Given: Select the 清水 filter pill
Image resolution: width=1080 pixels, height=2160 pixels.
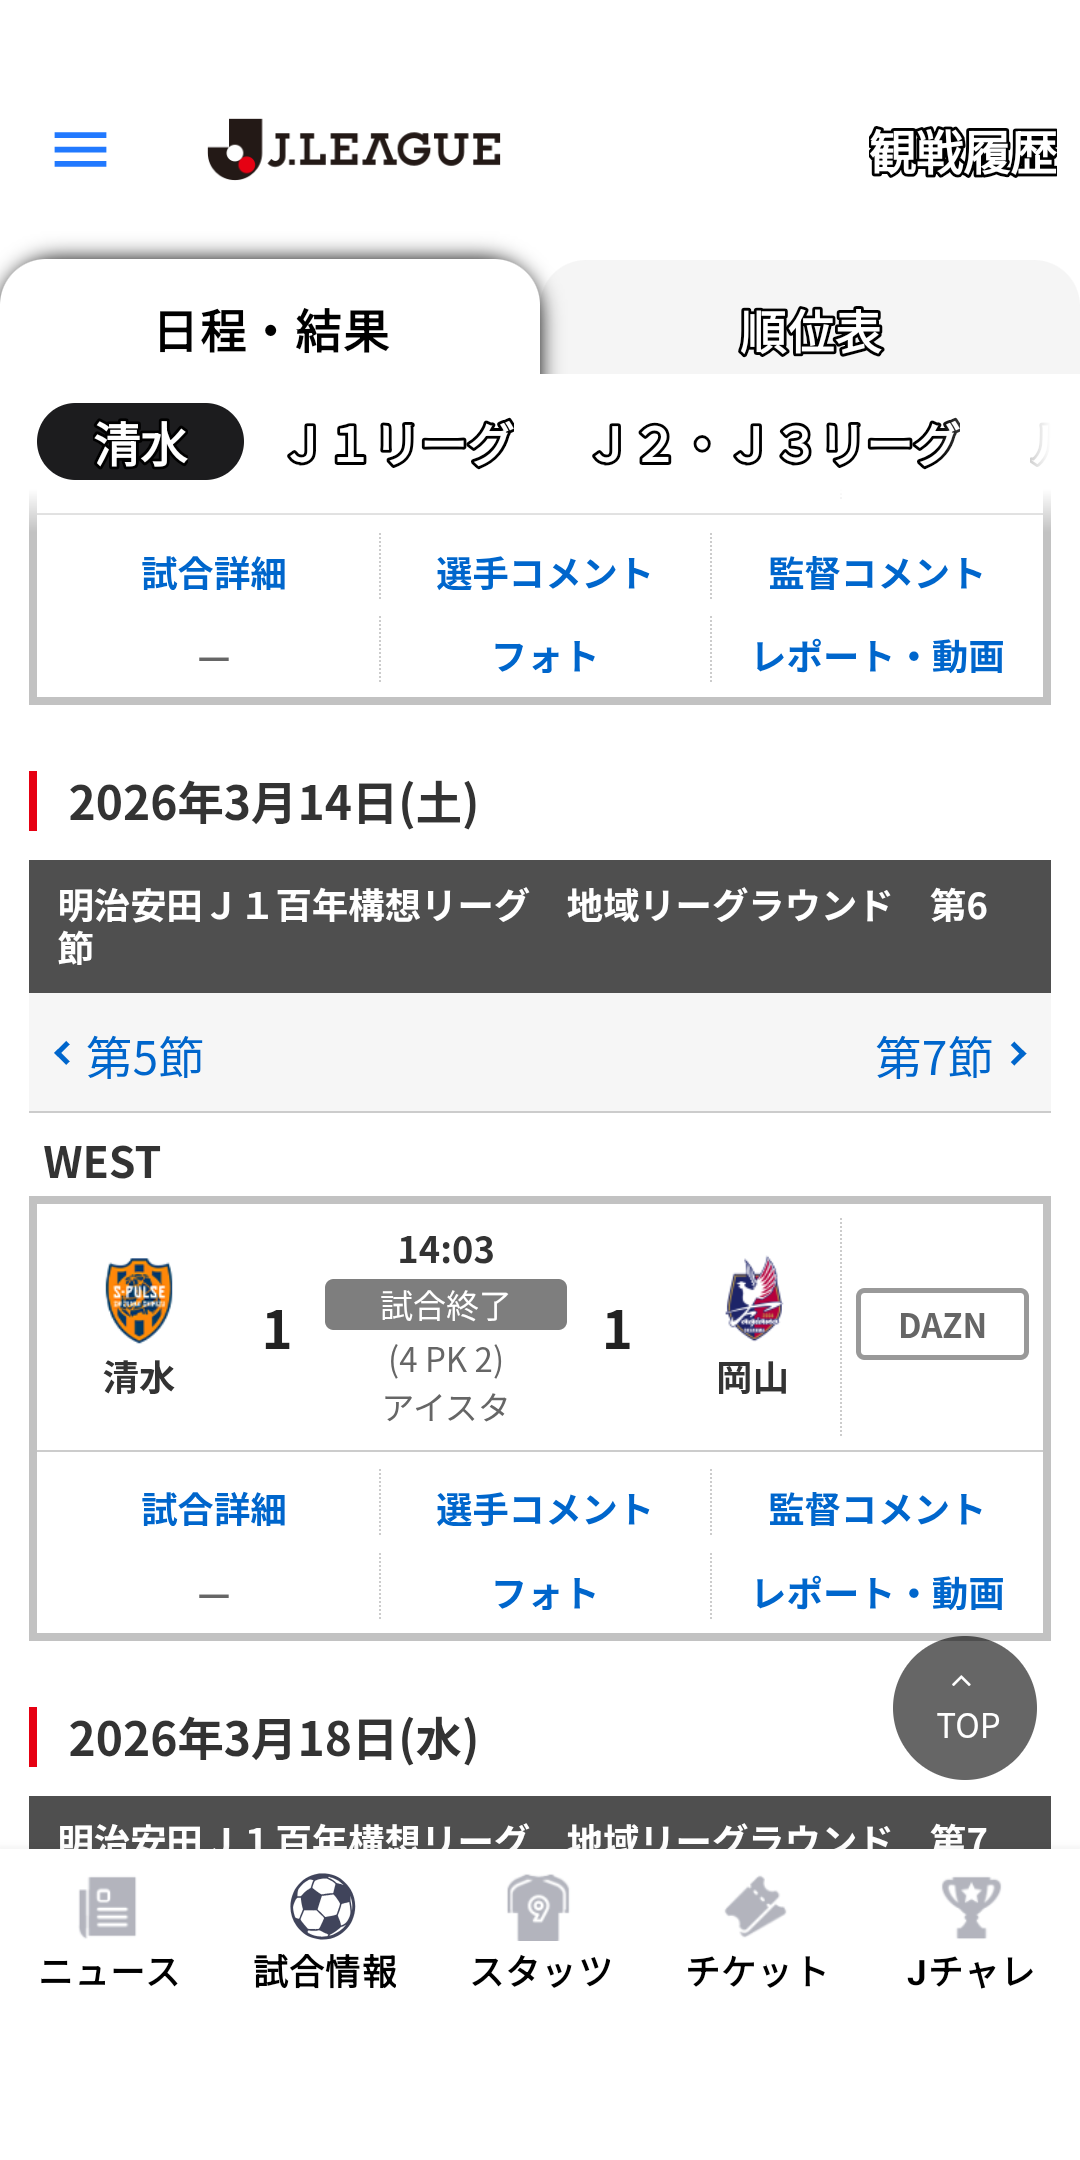Looking at the screenshot, I should pos(140,443).
